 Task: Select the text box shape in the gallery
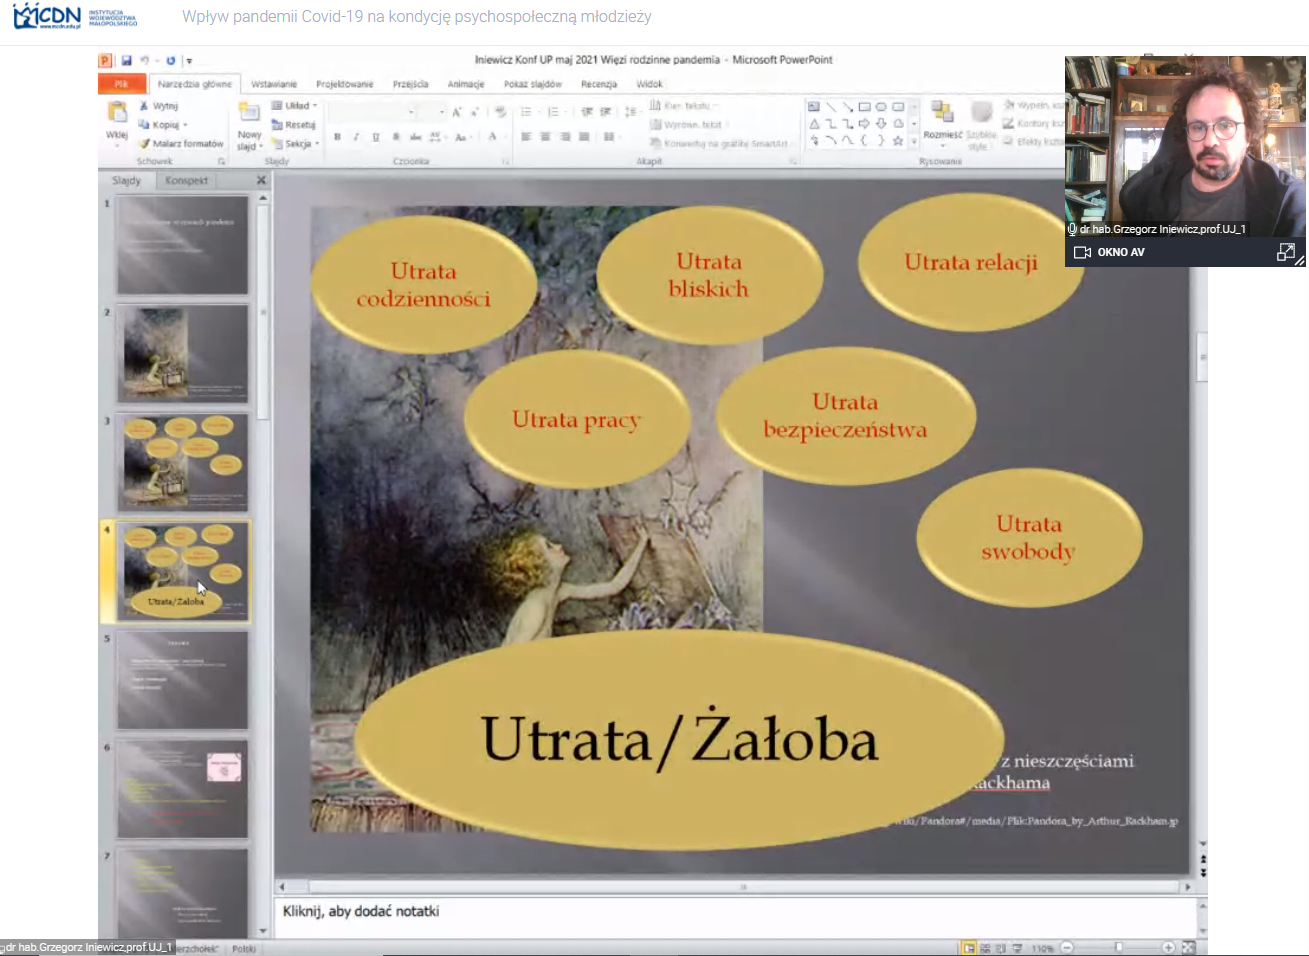(x=814, y=107)
